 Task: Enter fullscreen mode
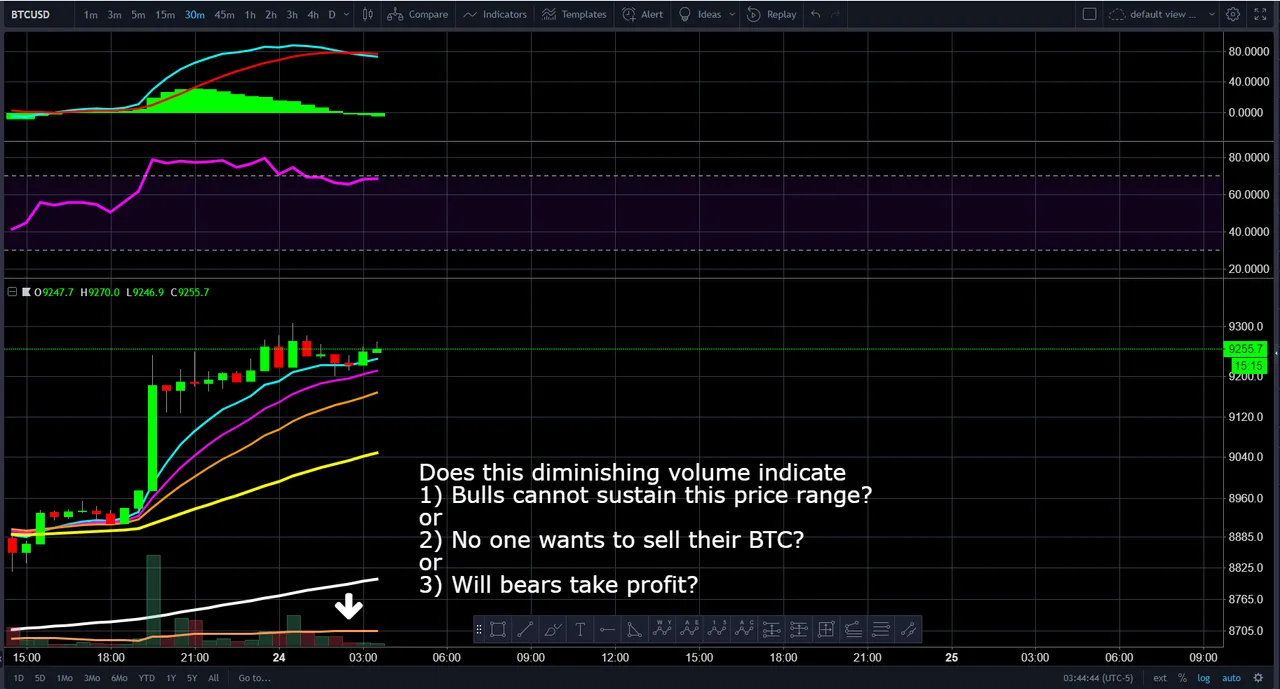(x=1261, y=14)
